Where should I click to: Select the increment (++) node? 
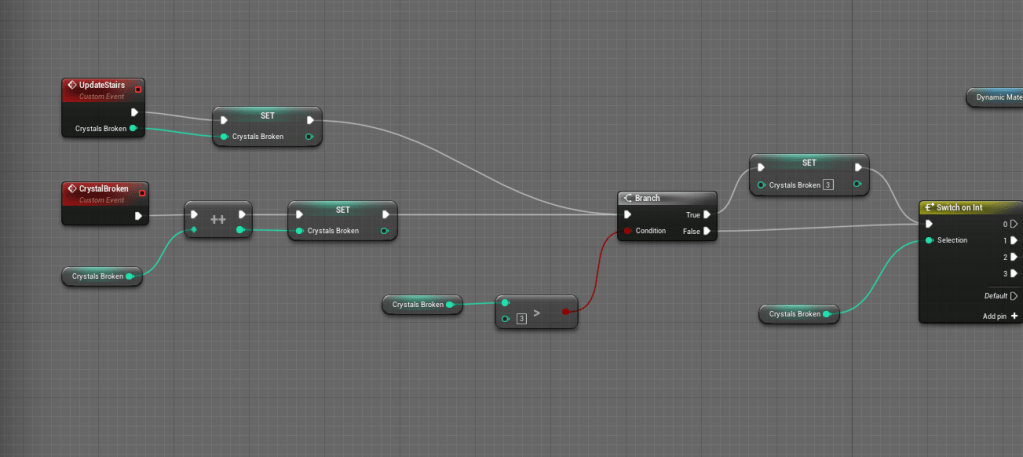(x=217, y=216)
